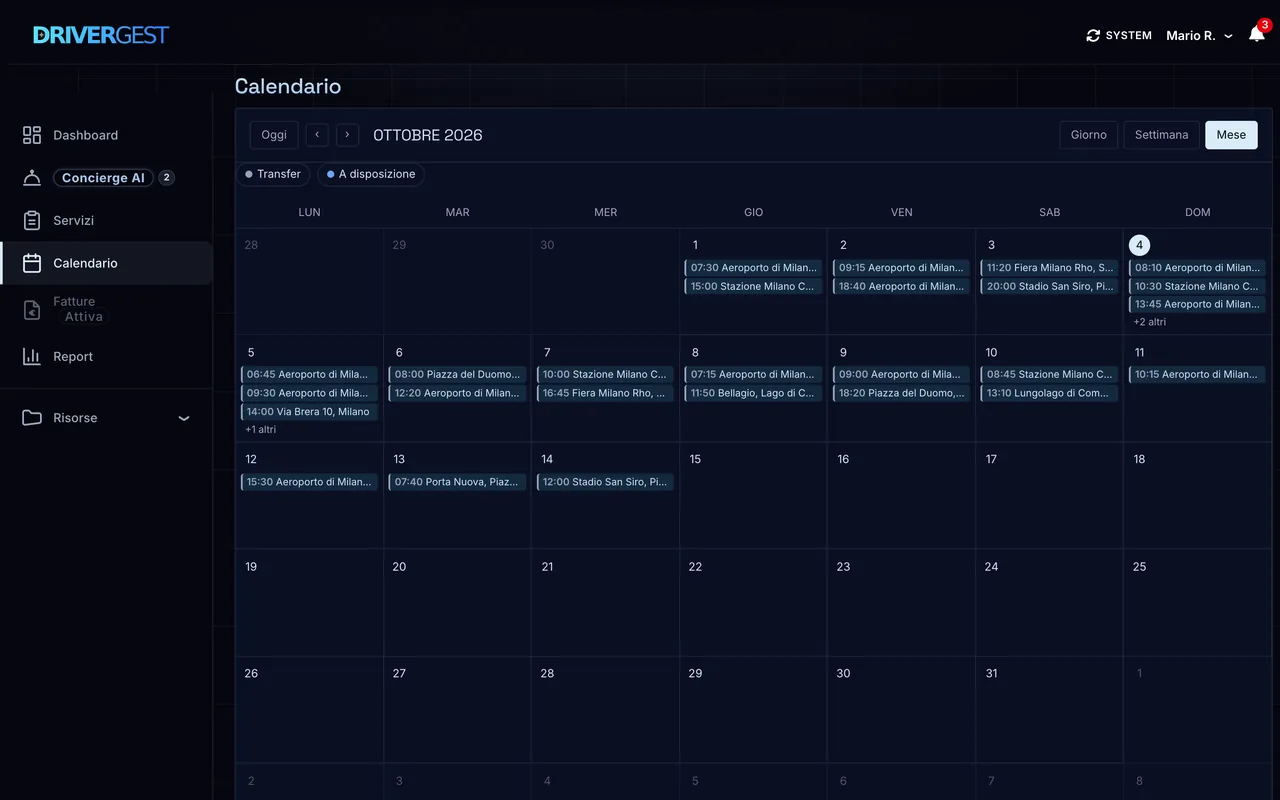Open the 20:00 Stadio San Siro event

[x=1049, y=286]
